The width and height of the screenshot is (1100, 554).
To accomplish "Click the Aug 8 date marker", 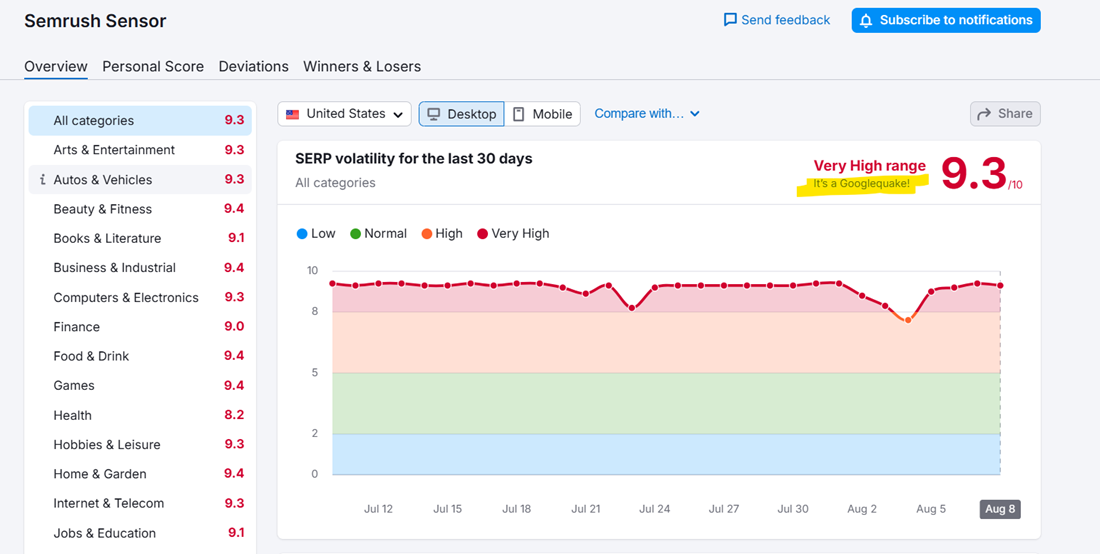I will 1000,509.
